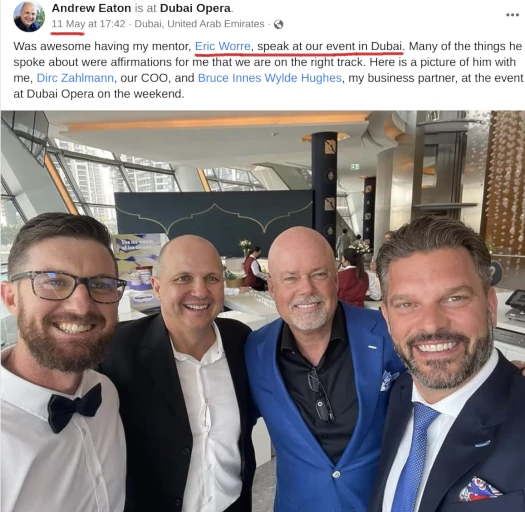525x512 pixels.
Task: Open the three-dot post options menu
Action: 512,15
